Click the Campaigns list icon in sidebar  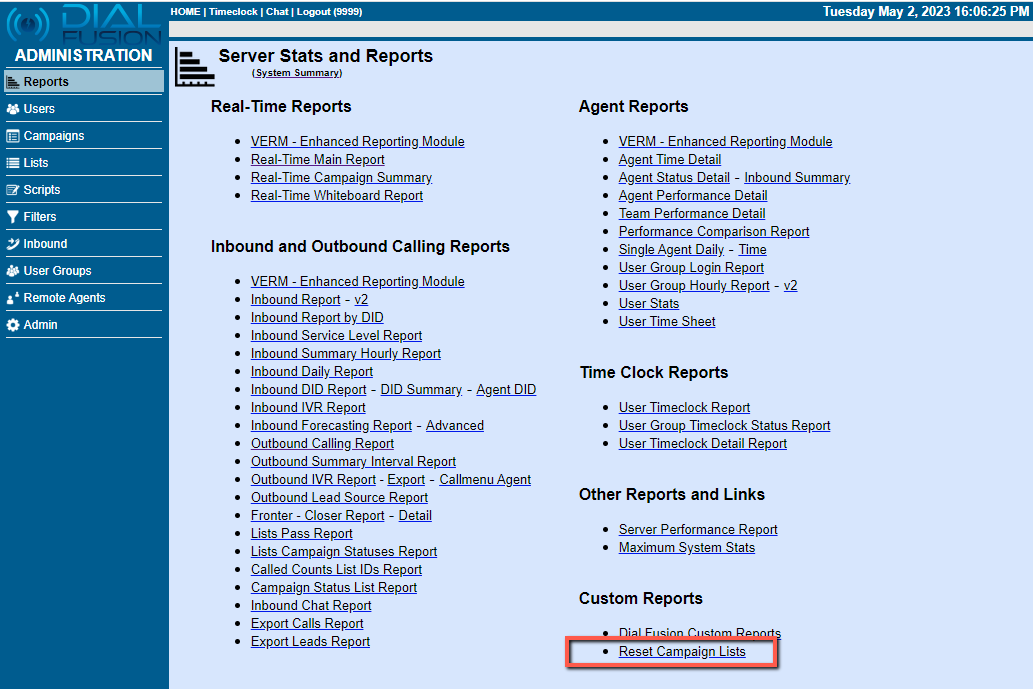(13, 136)
